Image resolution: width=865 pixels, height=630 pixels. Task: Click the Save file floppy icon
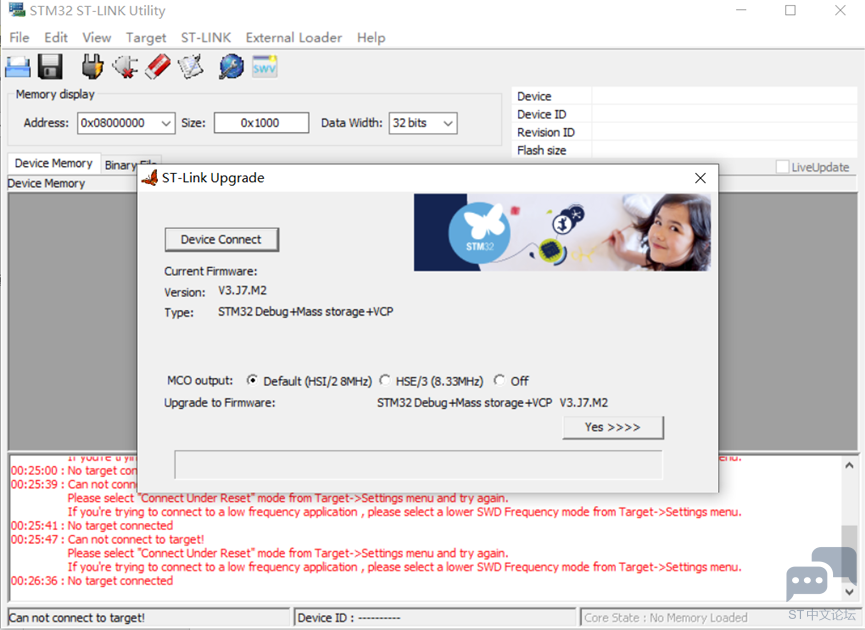pyautogui.click(x=50, y=67)
